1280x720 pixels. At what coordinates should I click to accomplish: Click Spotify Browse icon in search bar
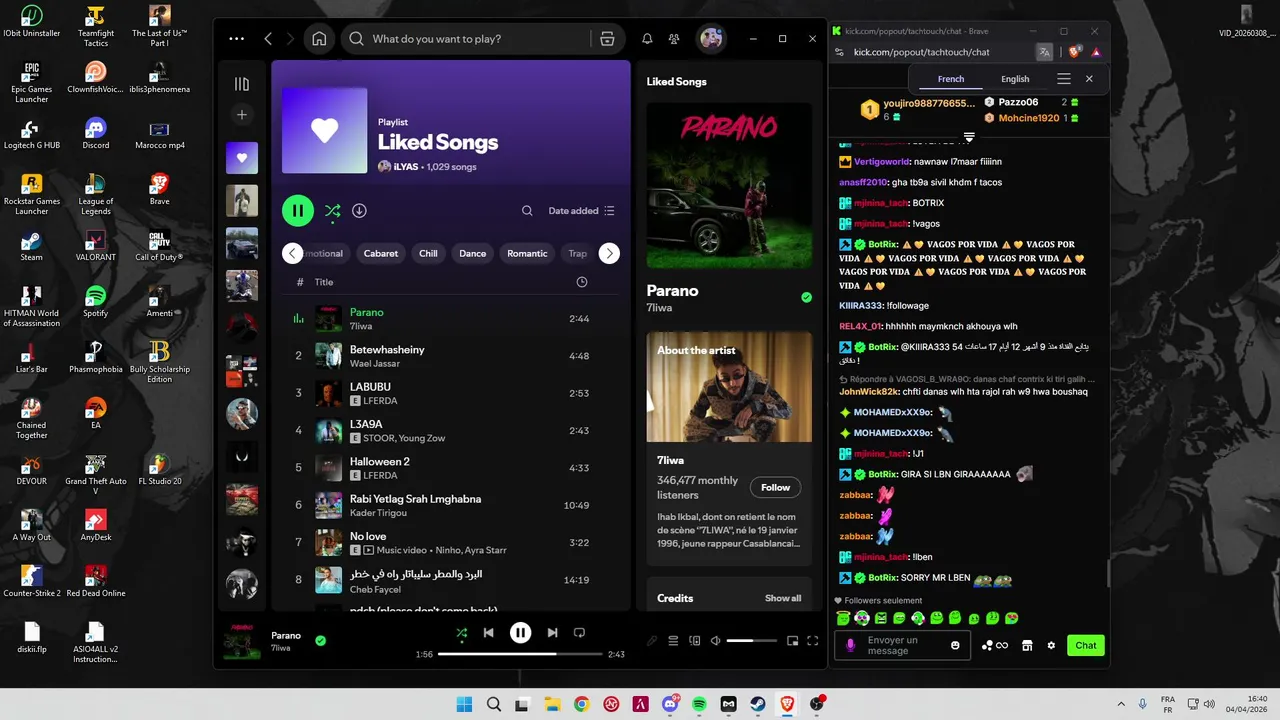607,39
